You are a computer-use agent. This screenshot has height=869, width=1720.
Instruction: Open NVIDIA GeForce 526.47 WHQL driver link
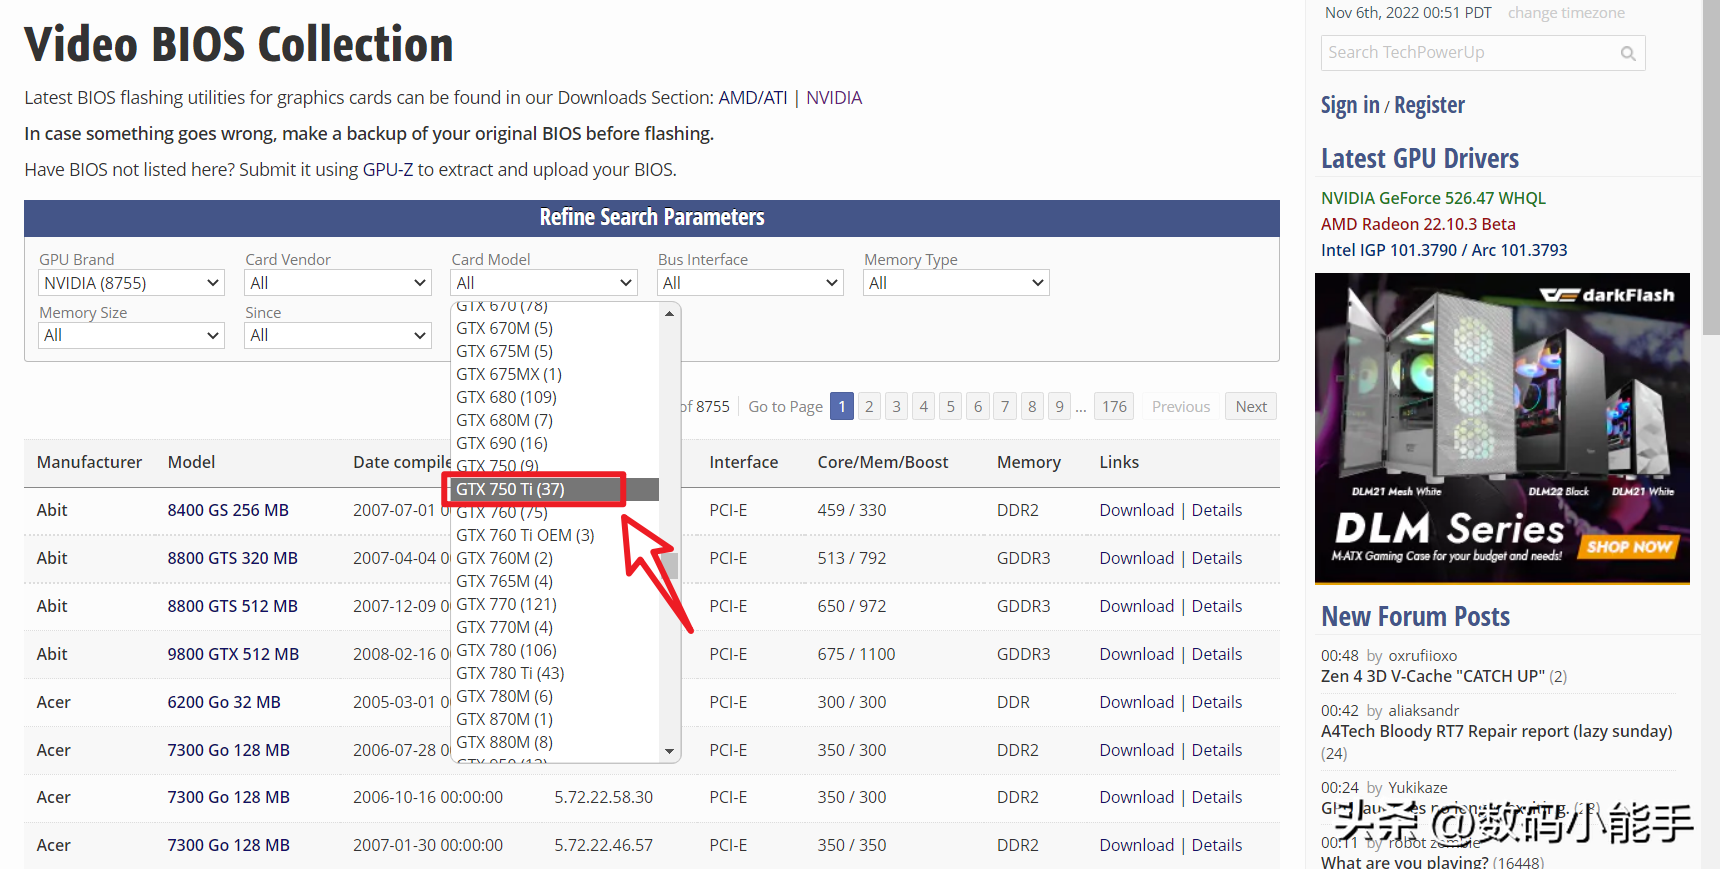click(1432, 198)
